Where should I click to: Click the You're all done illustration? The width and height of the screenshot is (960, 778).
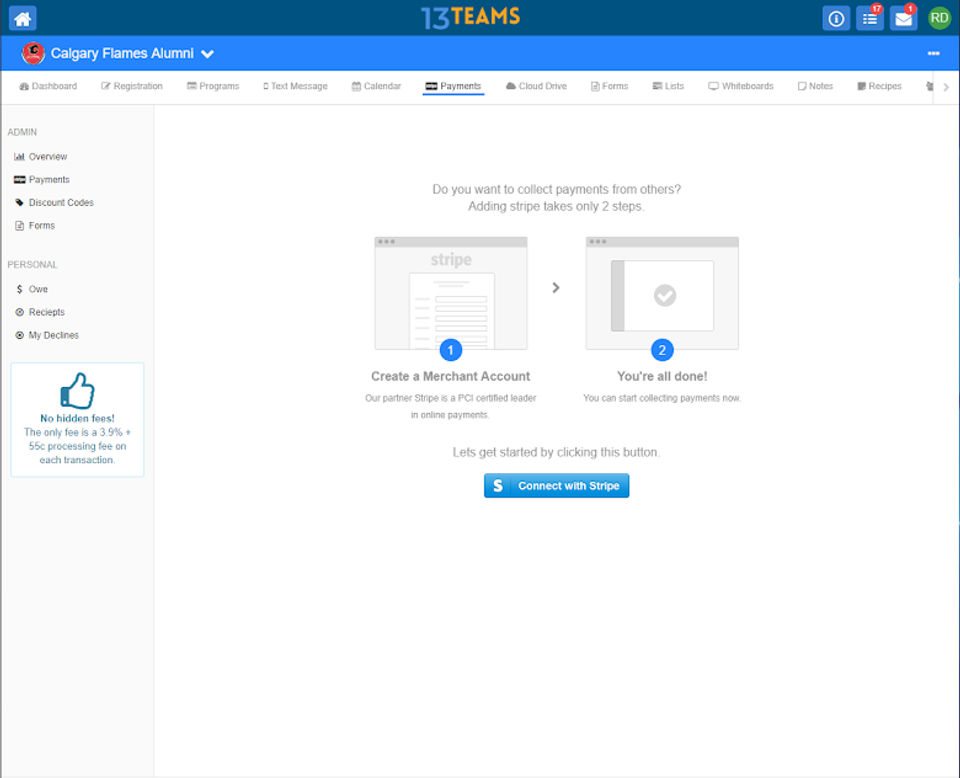point(662,293)
